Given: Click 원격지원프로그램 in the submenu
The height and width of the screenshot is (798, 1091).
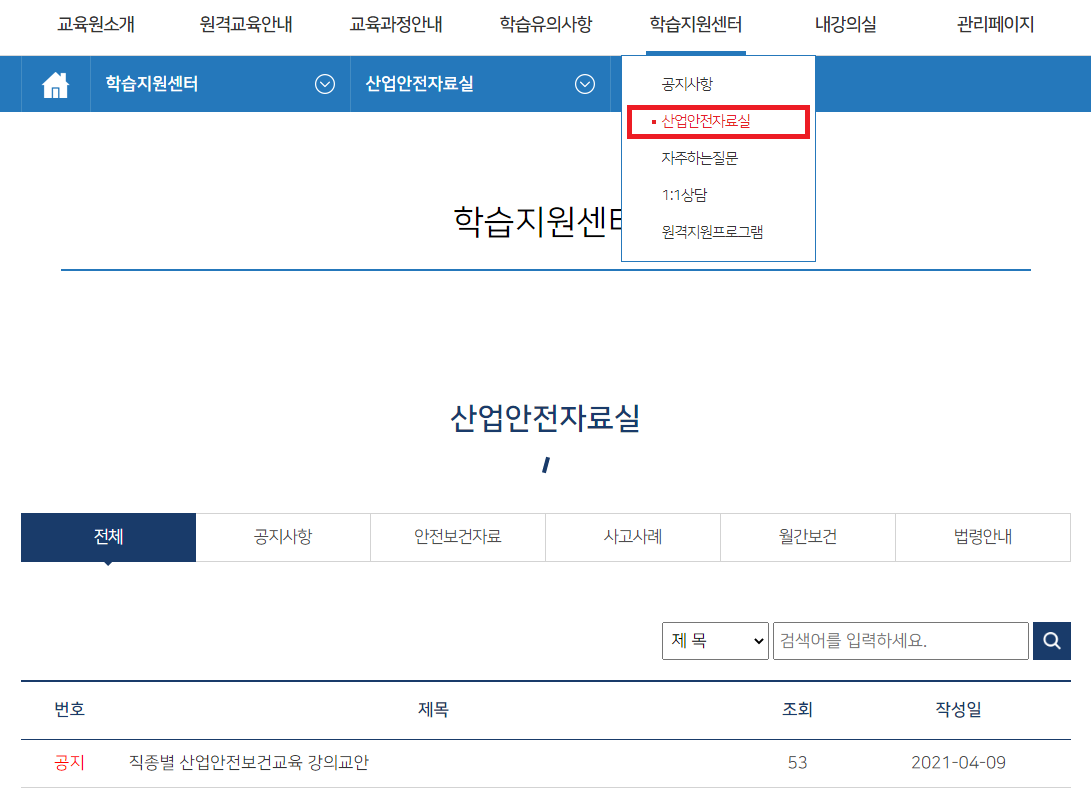Looking at the screenshot, I should tap(712, 232).
